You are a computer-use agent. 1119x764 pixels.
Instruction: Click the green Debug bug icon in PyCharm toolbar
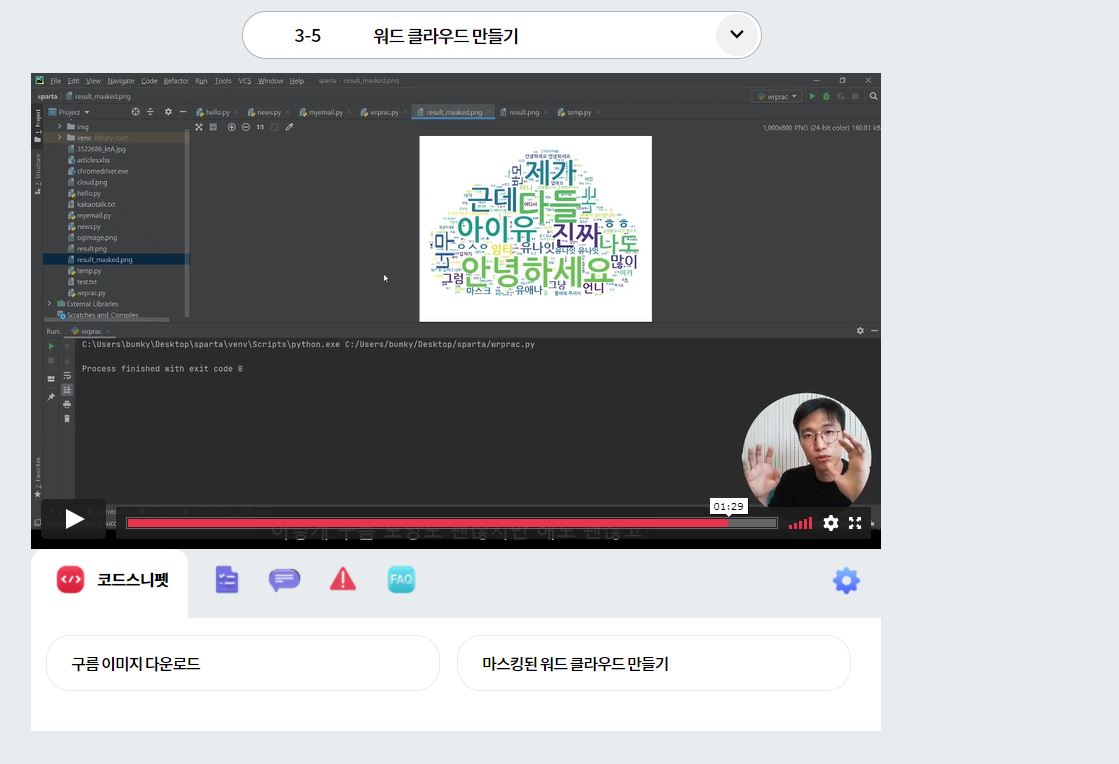(826, 96)
